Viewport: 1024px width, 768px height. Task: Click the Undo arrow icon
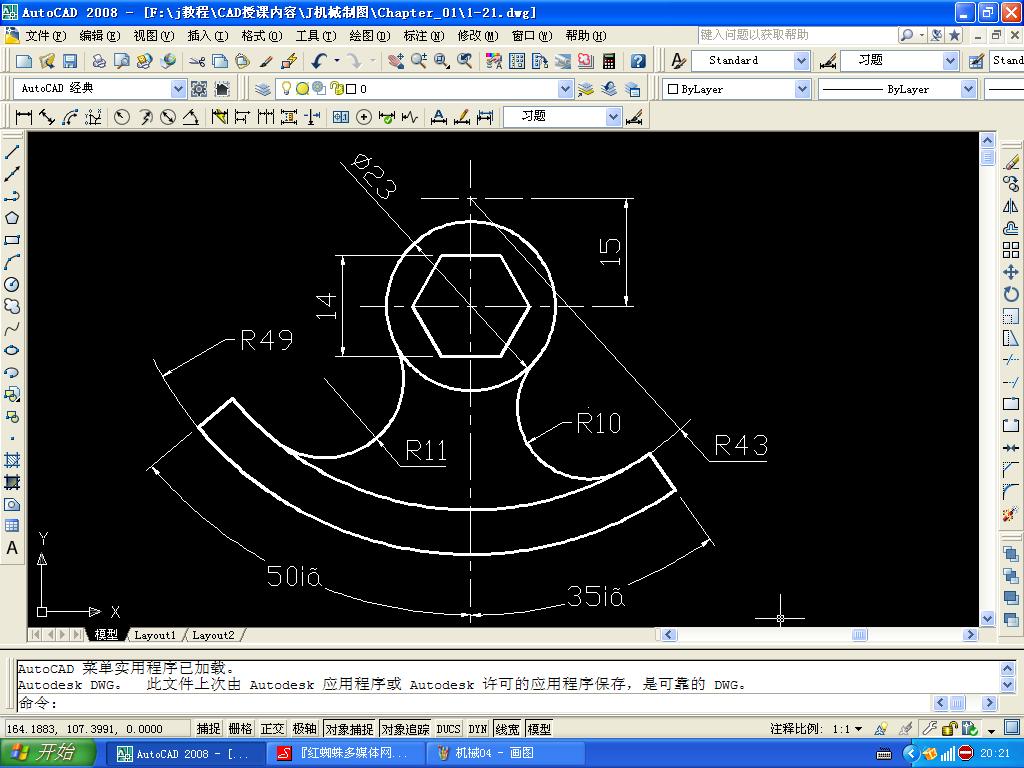tap(319, 61)
